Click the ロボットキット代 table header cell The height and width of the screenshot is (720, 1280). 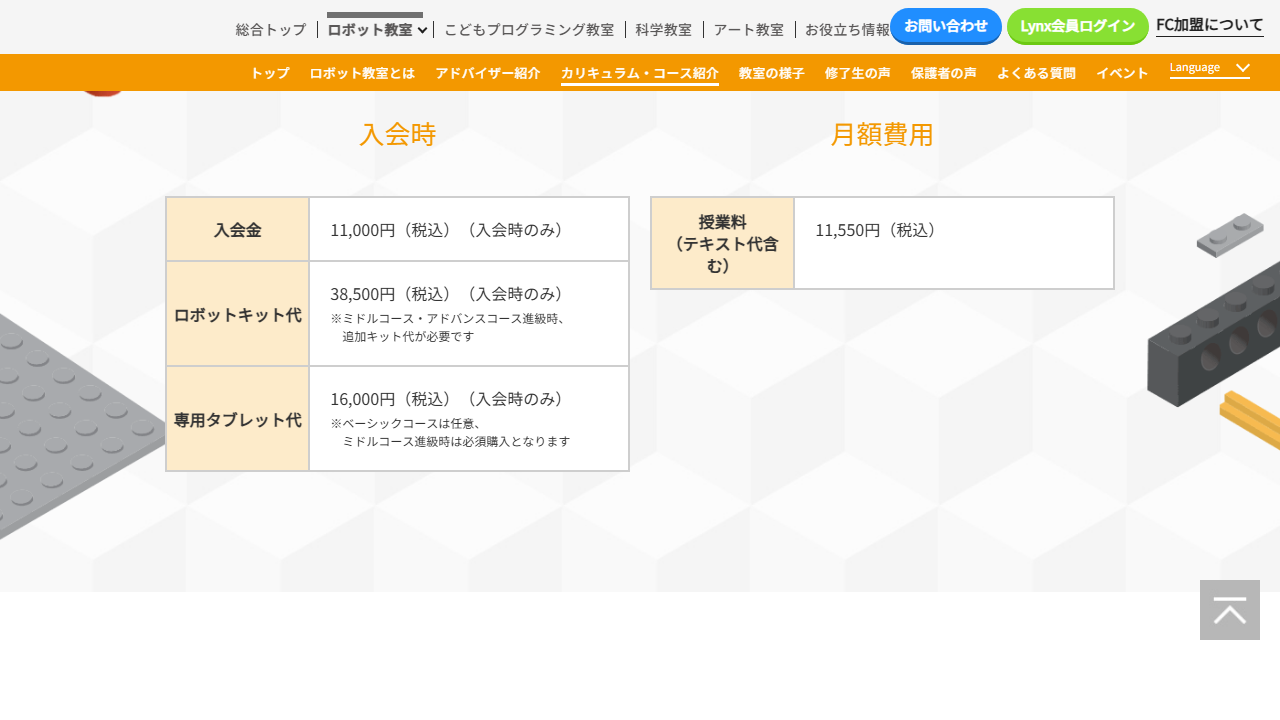tap(238, 314)
